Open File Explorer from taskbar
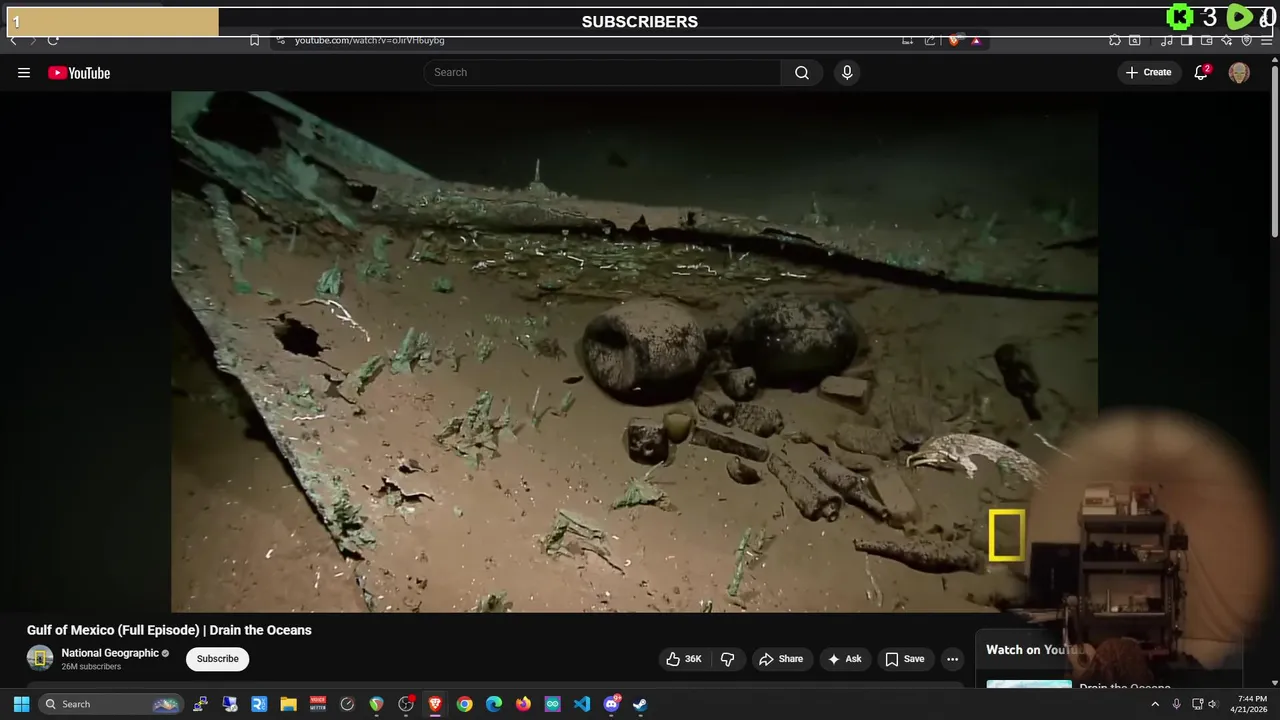This screenshot has height=720, width=1280. pos(289,704)
